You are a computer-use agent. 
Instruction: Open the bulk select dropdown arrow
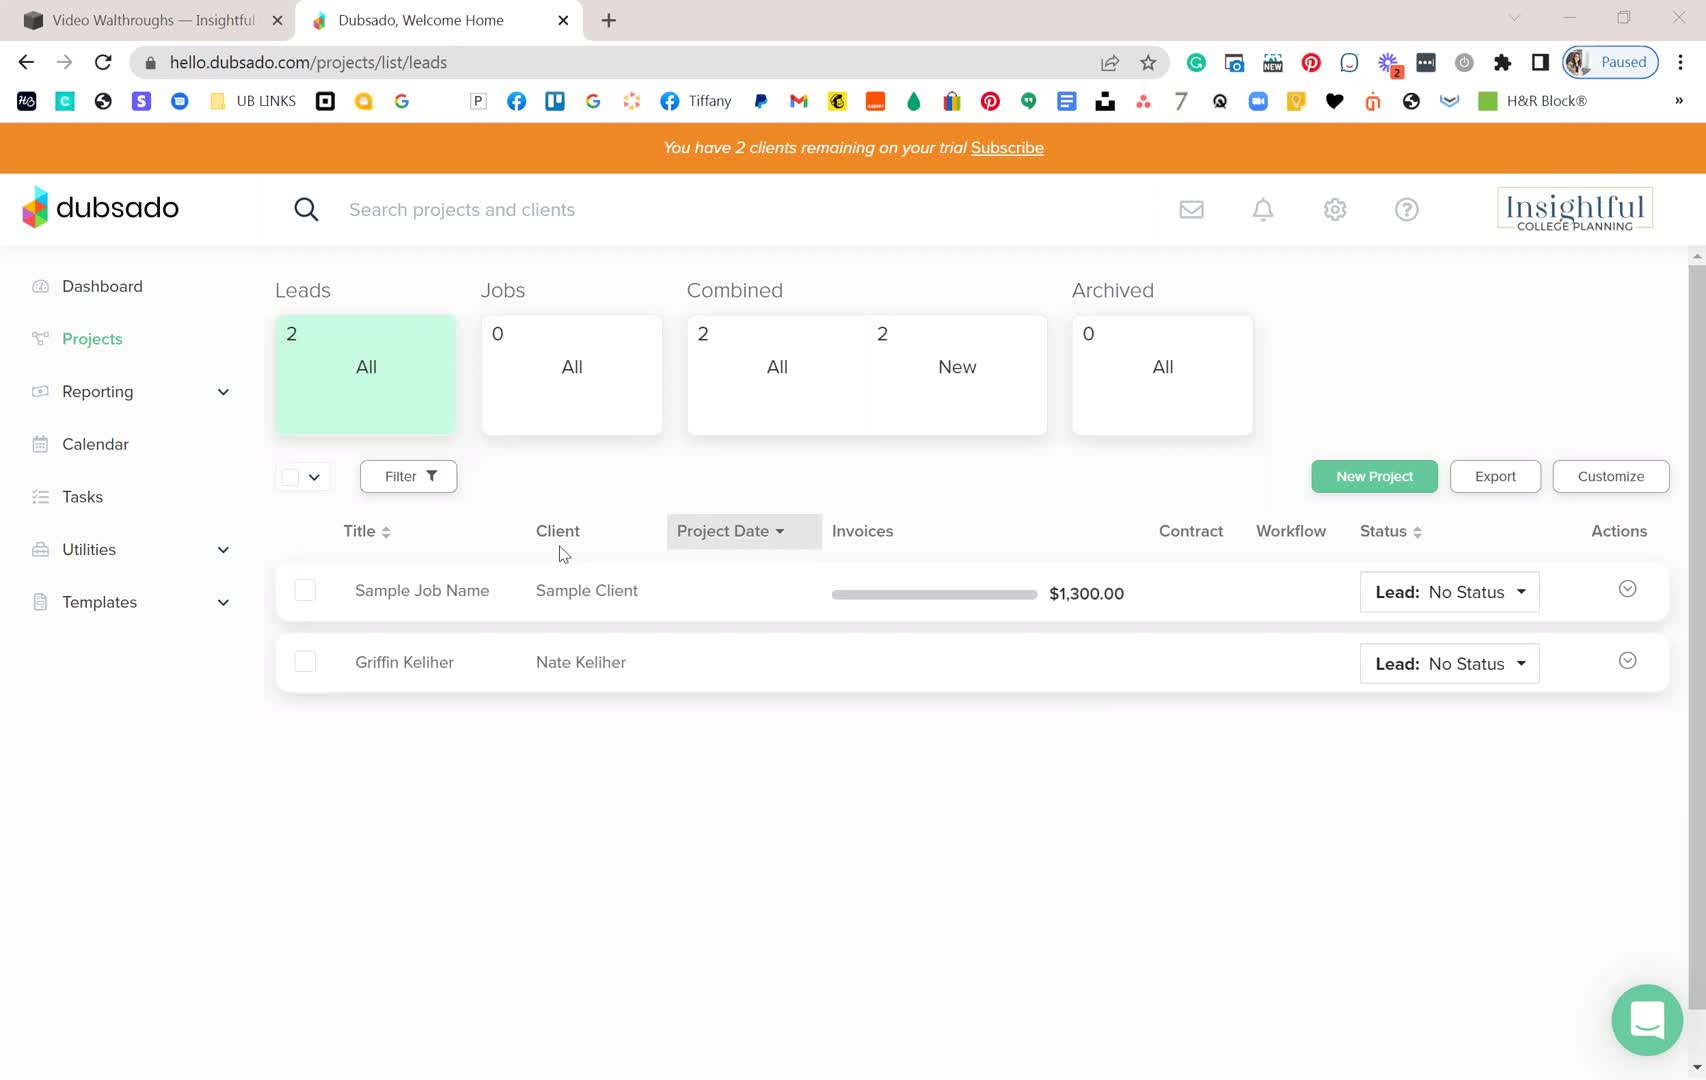(x=314, y=477)
